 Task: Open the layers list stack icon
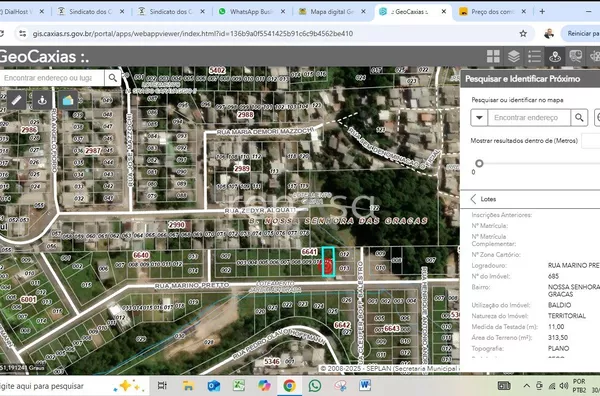click(514, 57)
